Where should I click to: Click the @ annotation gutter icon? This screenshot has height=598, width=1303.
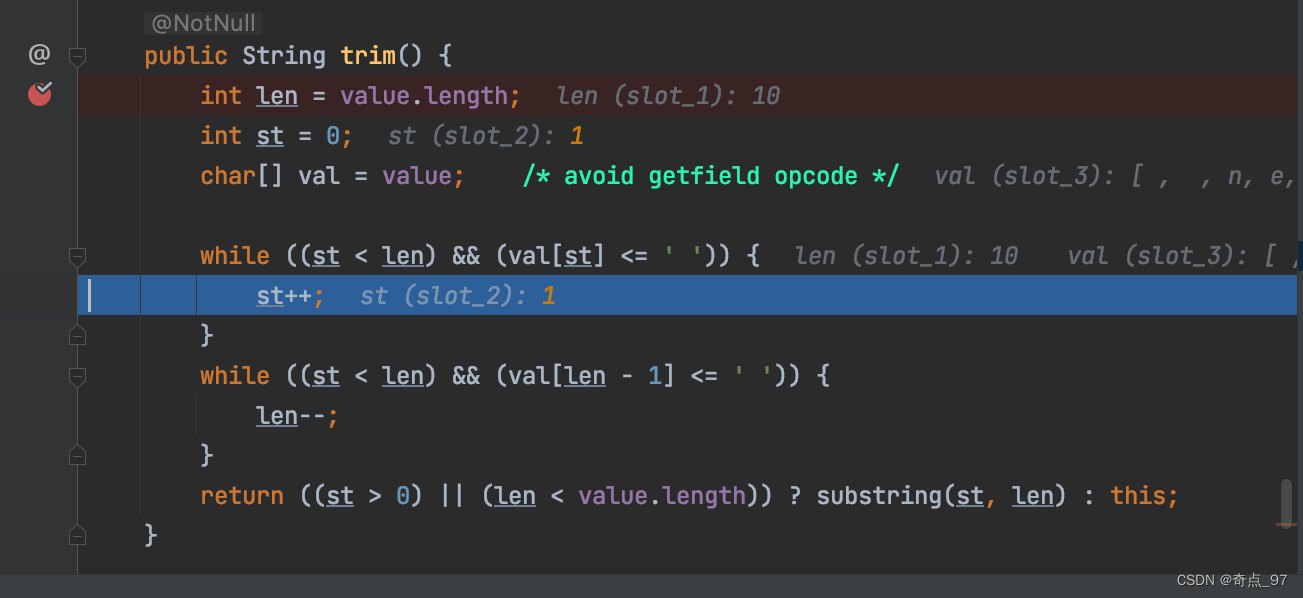click(x=38, y=54)
